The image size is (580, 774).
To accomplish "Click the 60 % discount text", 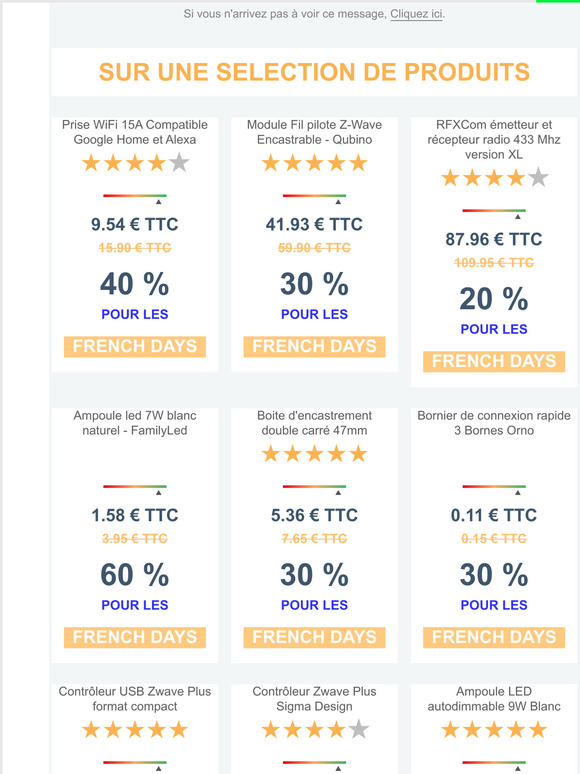I will [135, 575].
